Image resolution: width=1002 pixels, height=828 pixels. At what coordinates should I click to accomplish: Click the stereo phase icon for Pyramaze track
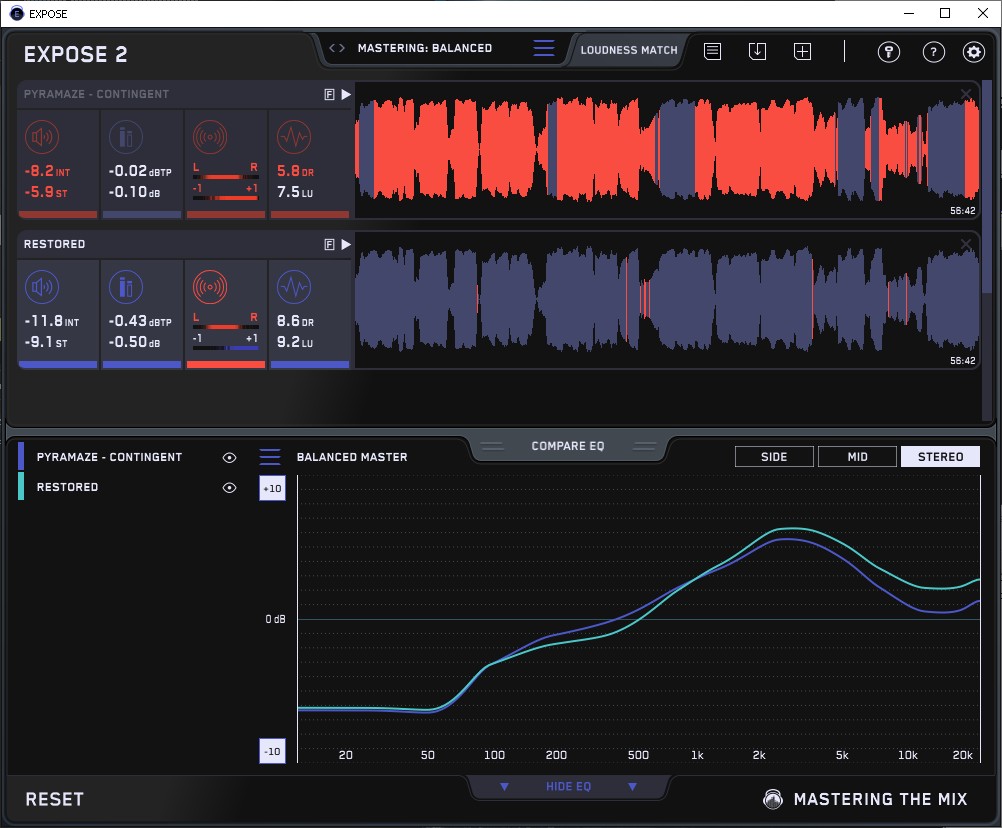[x=209, y=137]
